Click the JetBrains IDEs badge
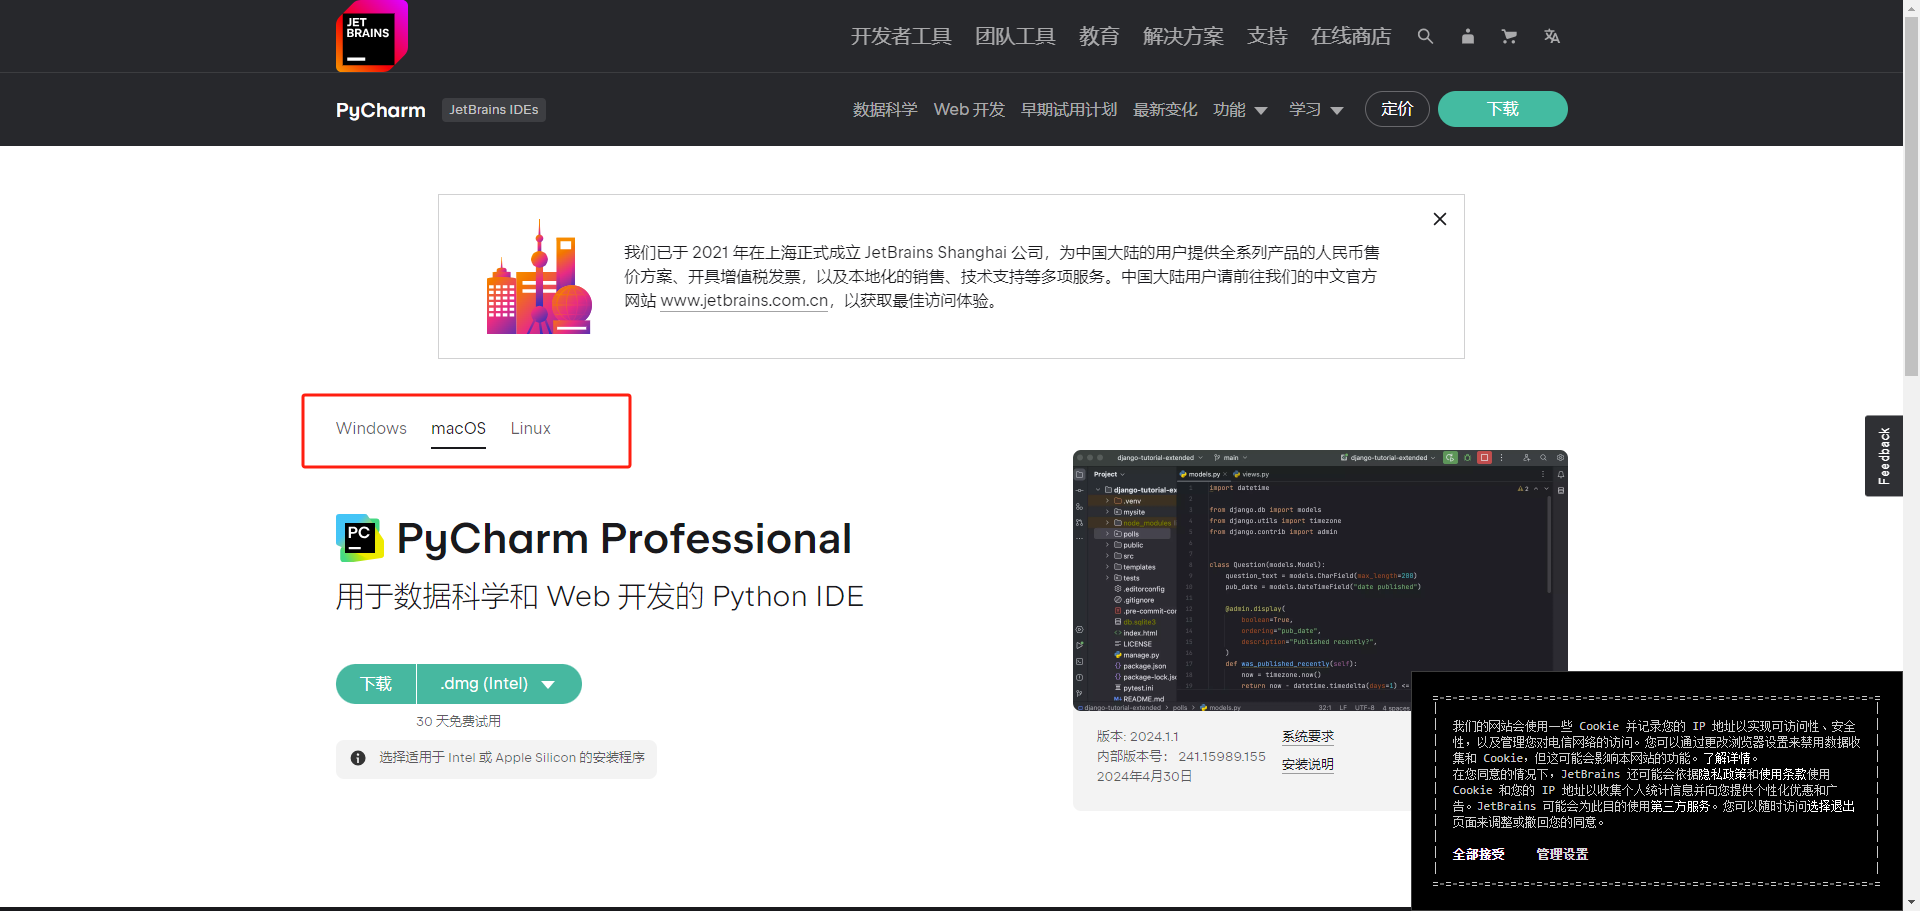Viewport: 1920px width, 911px height. [x=494, y=110]
